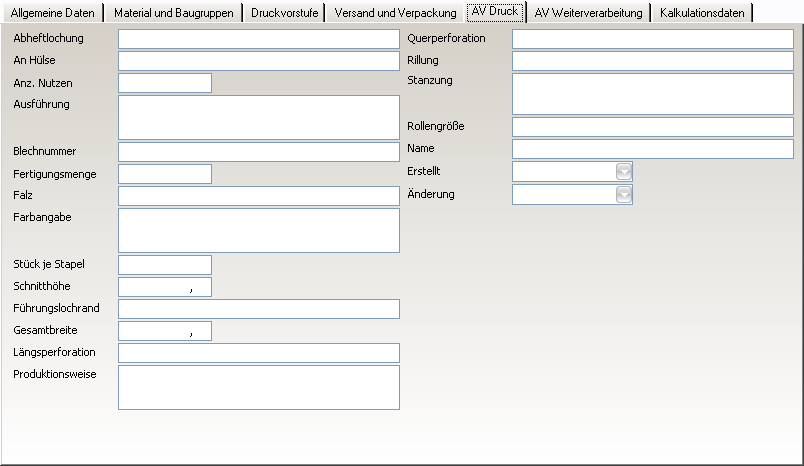The image size is (804, 466).
Task: Click the Rollengröße input field
Action: 652,127
